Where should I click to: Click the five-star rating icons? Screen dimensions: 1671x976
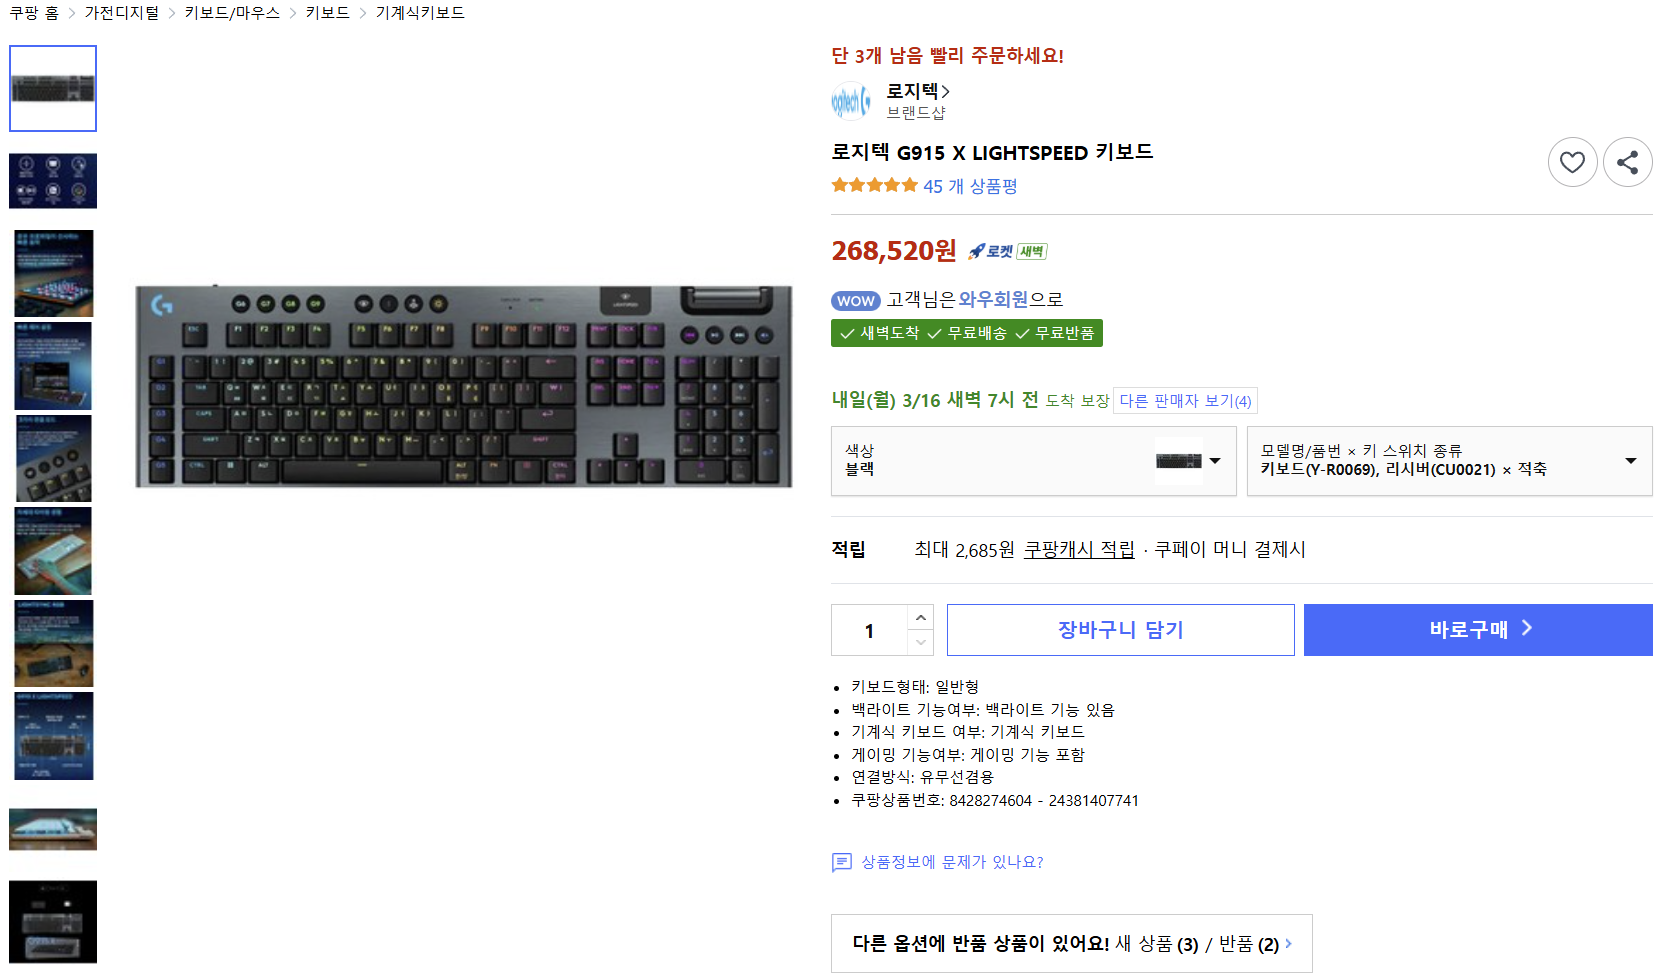[x=874, y=186]
